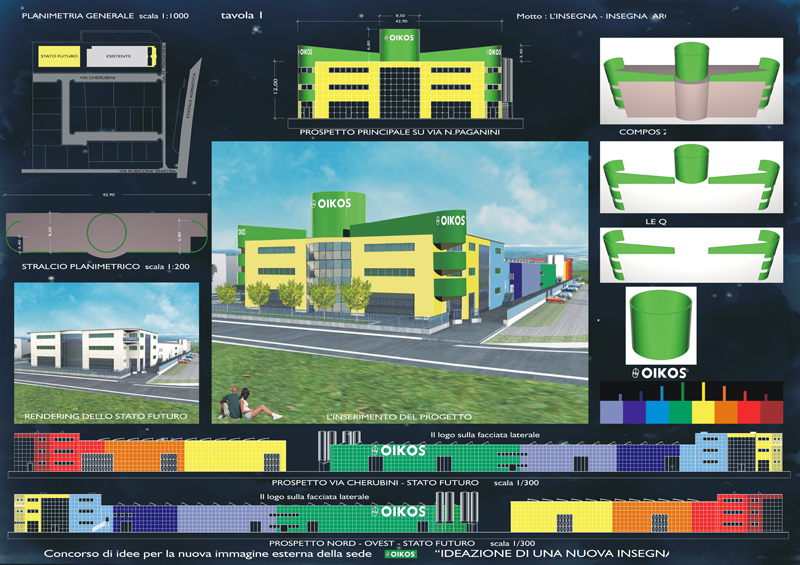Image resolution: width=800 pixels, height=565 pixels.
Task: Click the pink-and-green 3D composition model
Action: [691, 81]
